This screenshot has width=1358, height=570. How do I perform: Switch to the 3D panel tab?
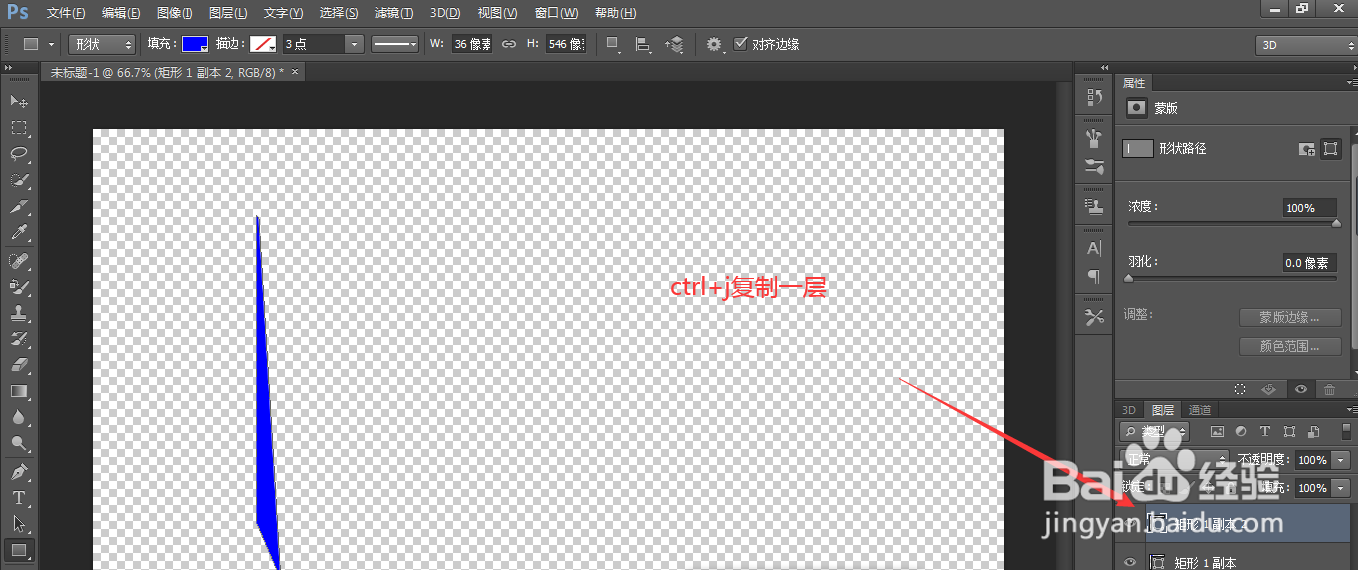pyautogui.click(x=1129, y=410)
